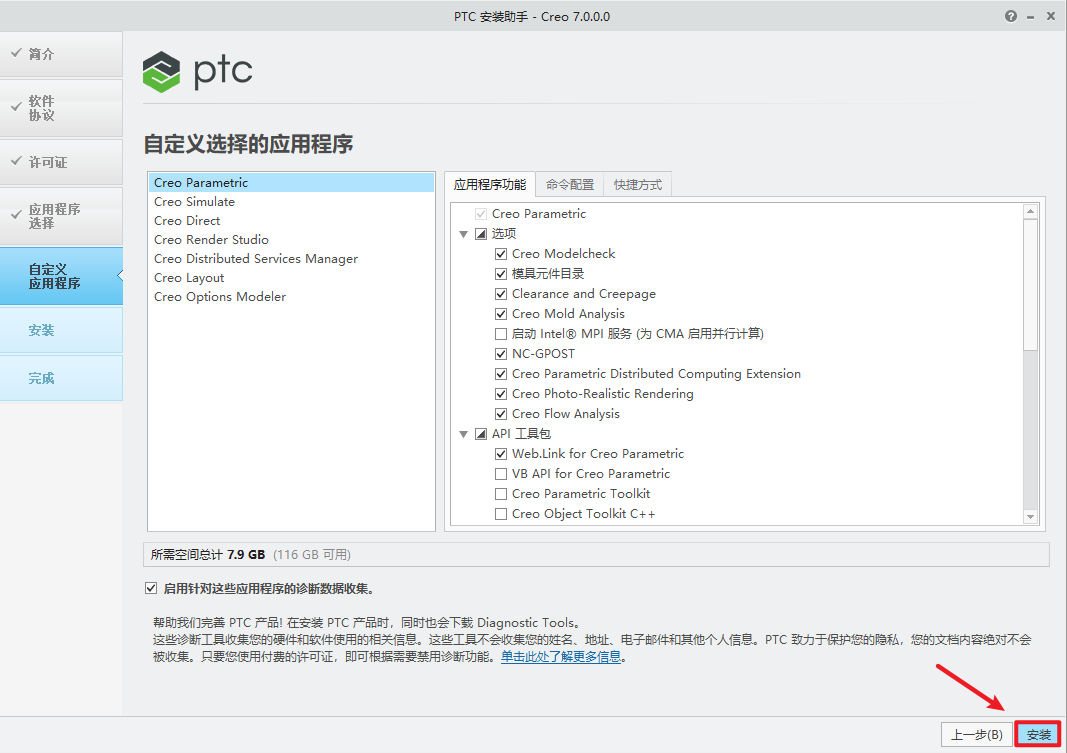Collapse the API 工具包 section
Screen dimensions: 1067x753
click(463, 433)
